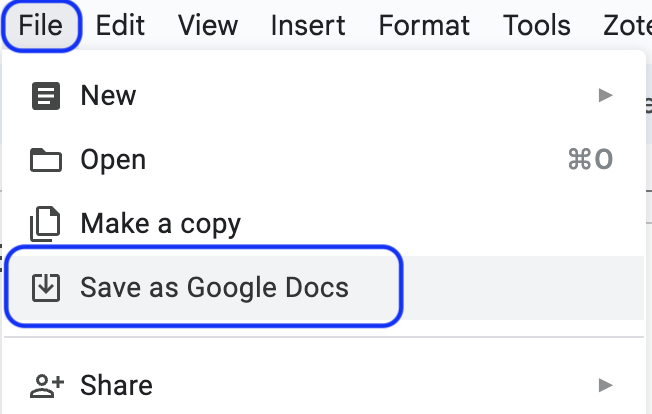The width and height of the screenshot is (652, 414).
Task: Open the partially visible Zotero menu
Action: 627,25
